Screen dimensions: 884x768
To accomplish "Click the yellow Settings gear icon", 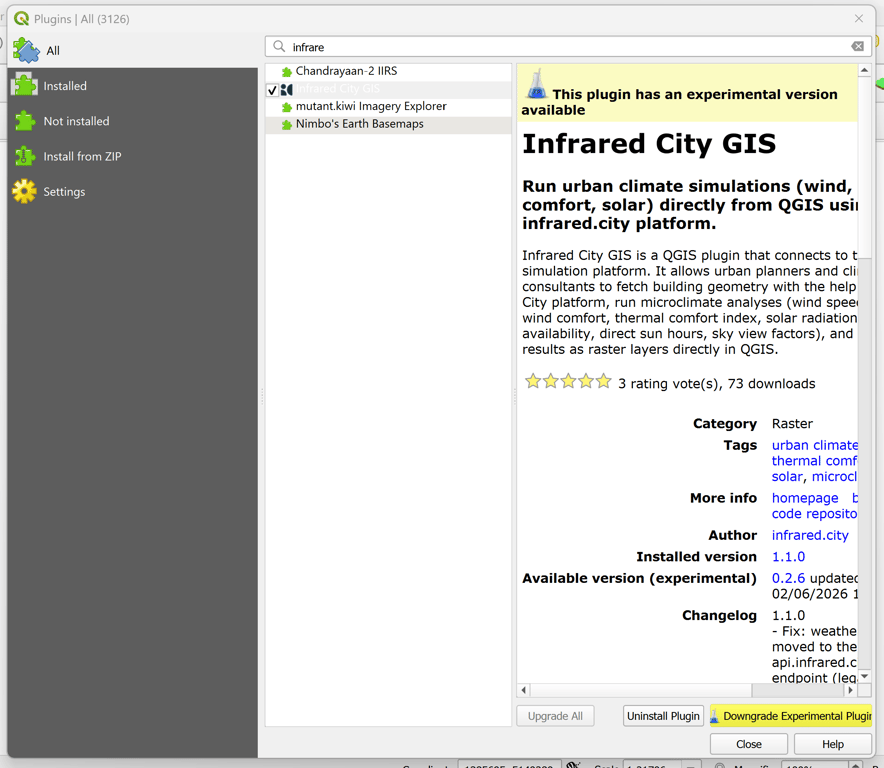I will 24,192.
